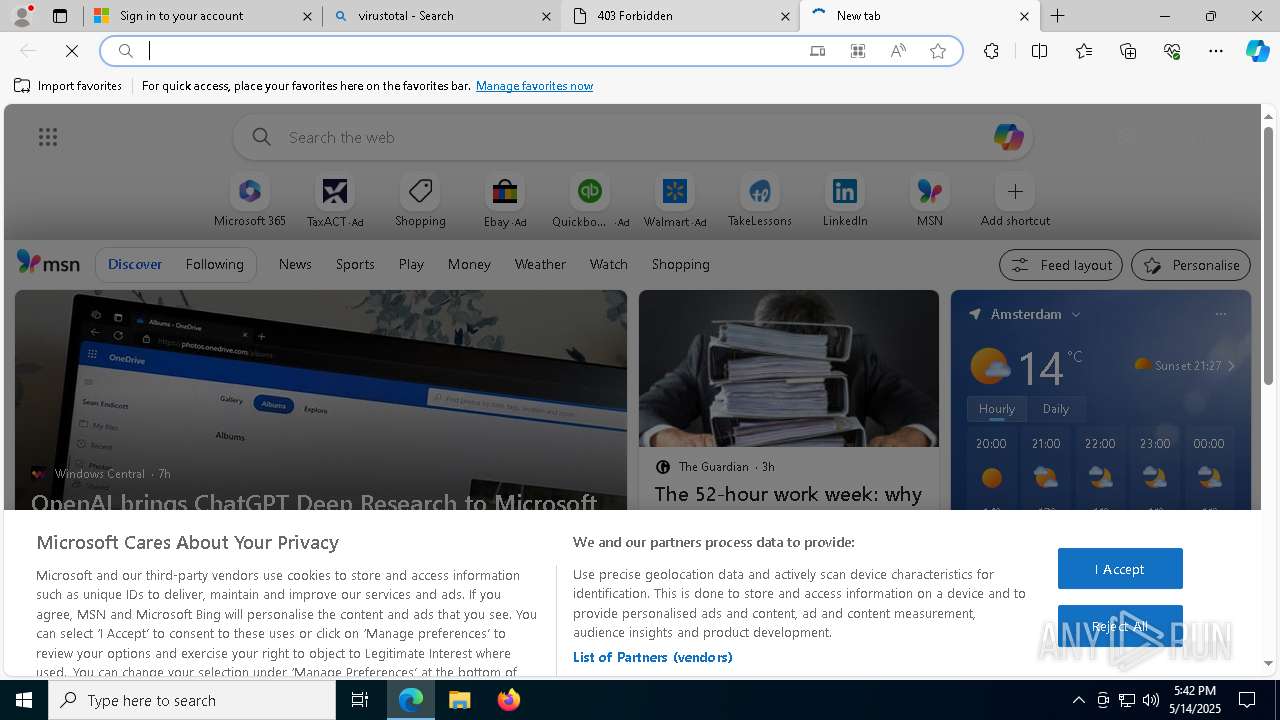
Task: Expand the Sunset 21:27 arrow
Action: click(x=1231, y=366)
